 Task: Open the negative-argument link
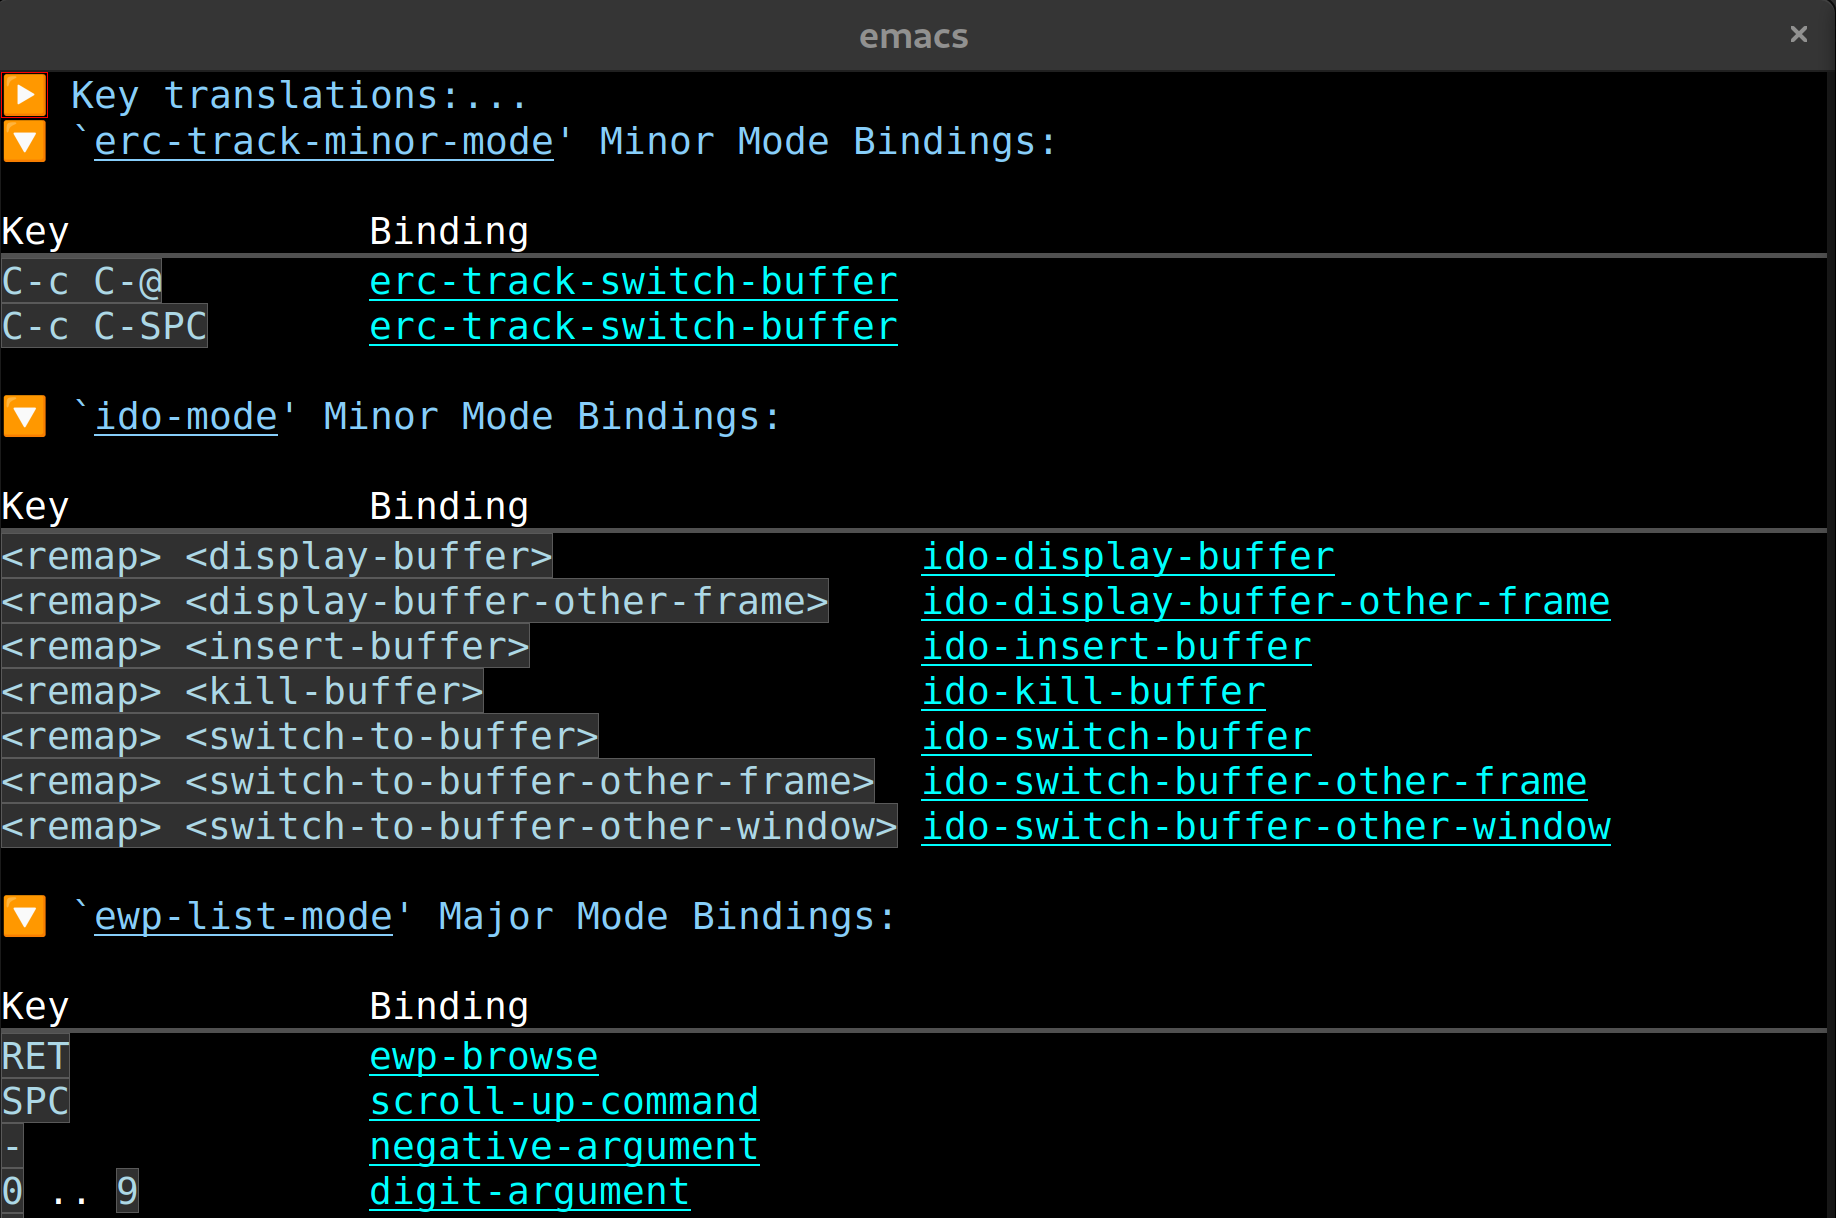564,1147
